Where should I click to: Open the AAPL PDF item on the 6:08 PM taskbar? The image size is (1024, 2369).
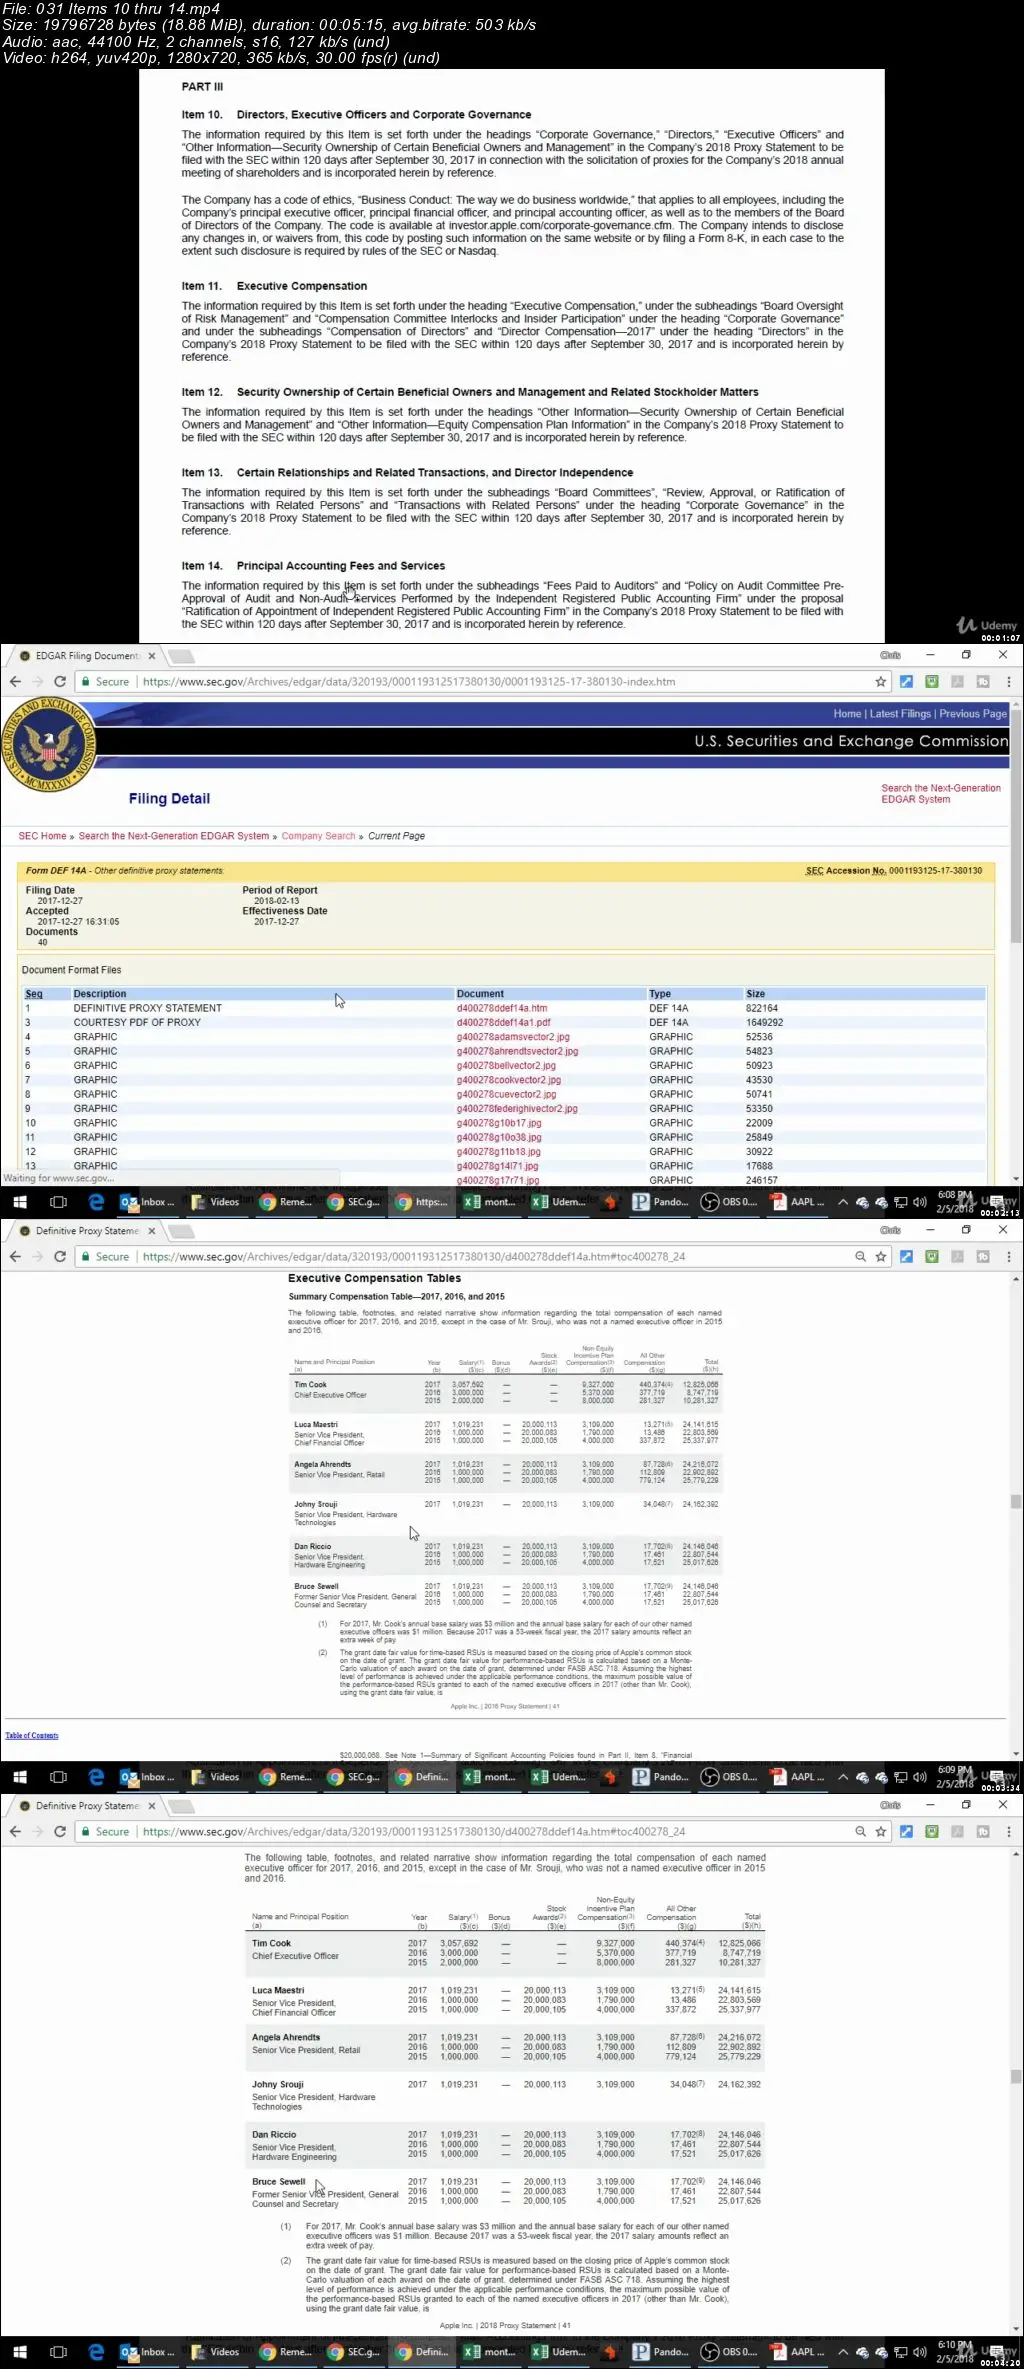(x=798, y=1202)
